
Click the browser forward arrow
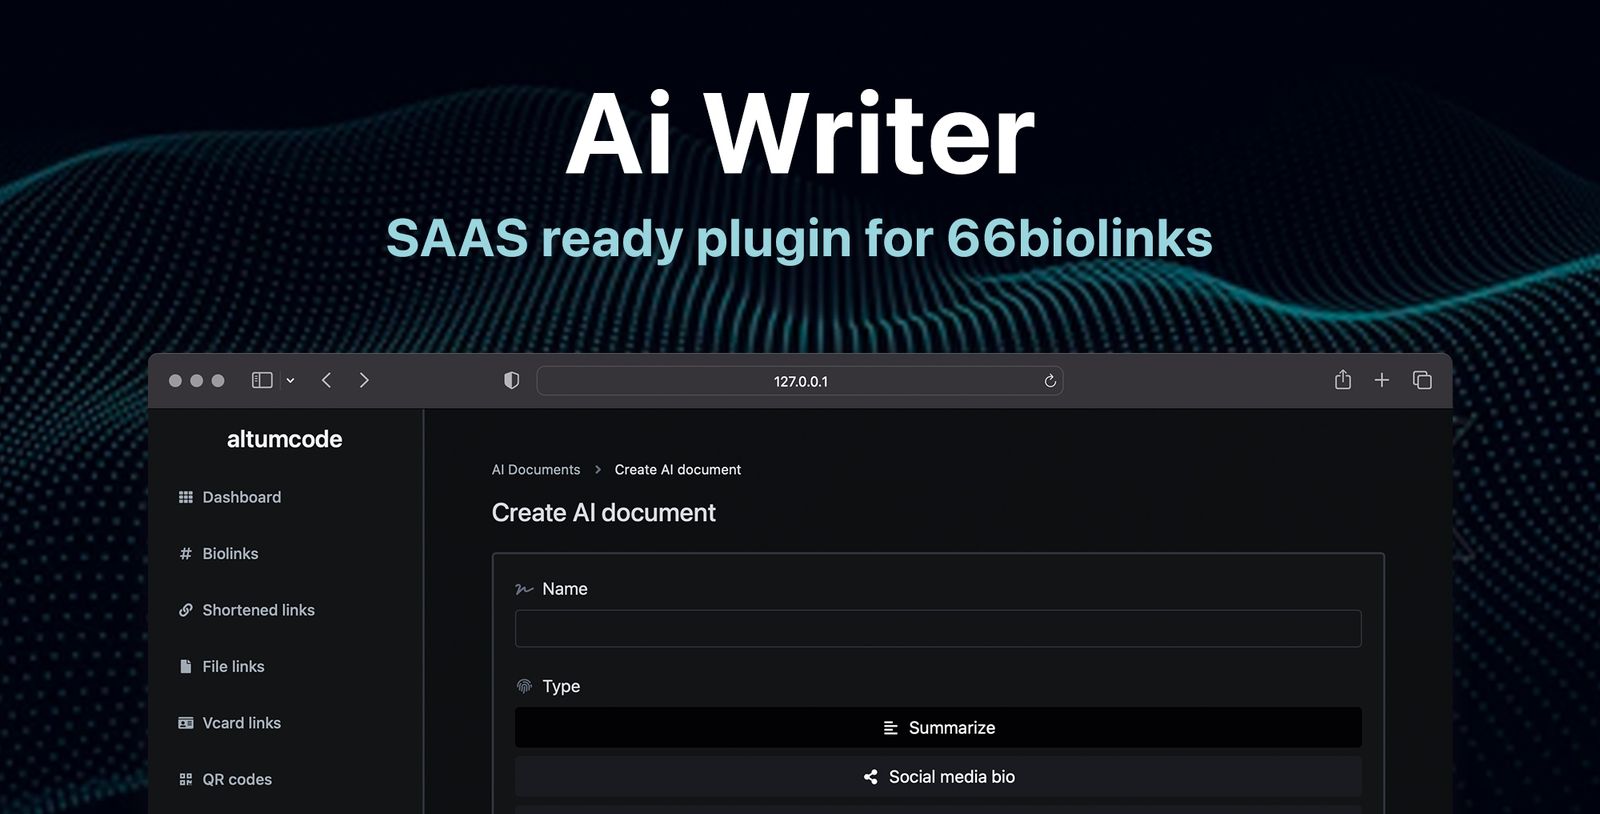coord(364,380)
